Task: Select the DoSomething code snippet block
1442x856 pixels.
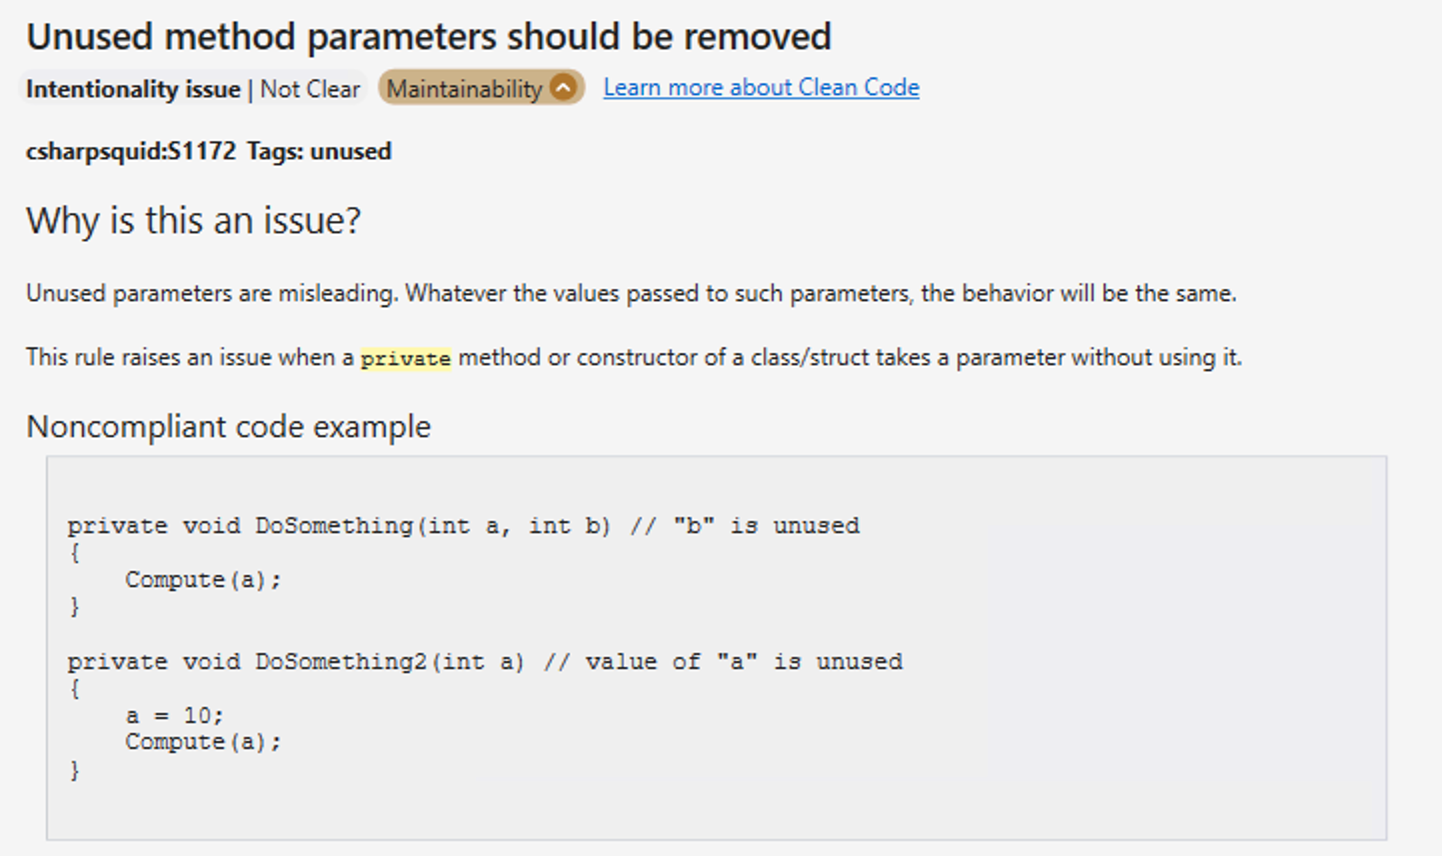Action: pyautogui.click(x=463, y=565)
